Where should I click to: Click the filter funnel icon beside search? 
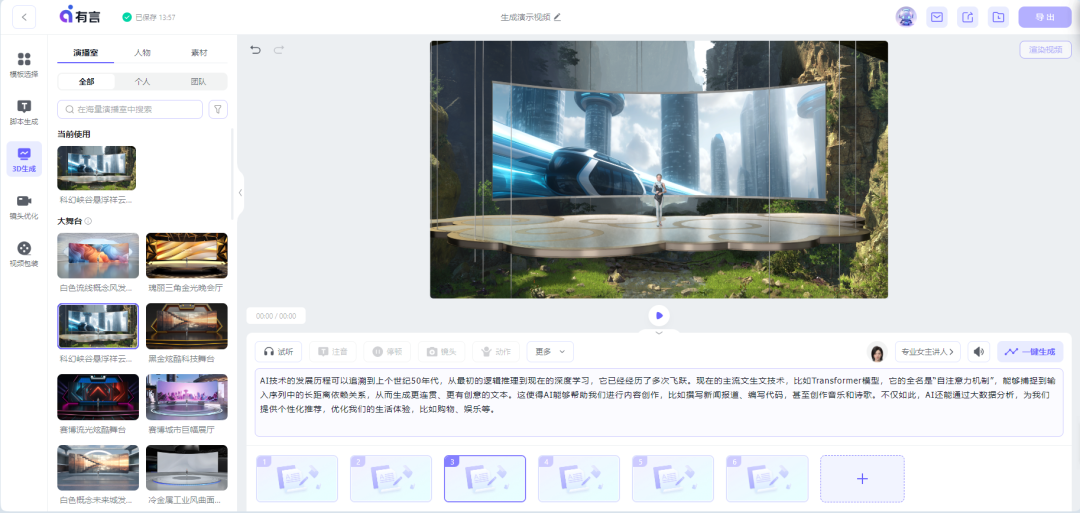pos(218,109)
